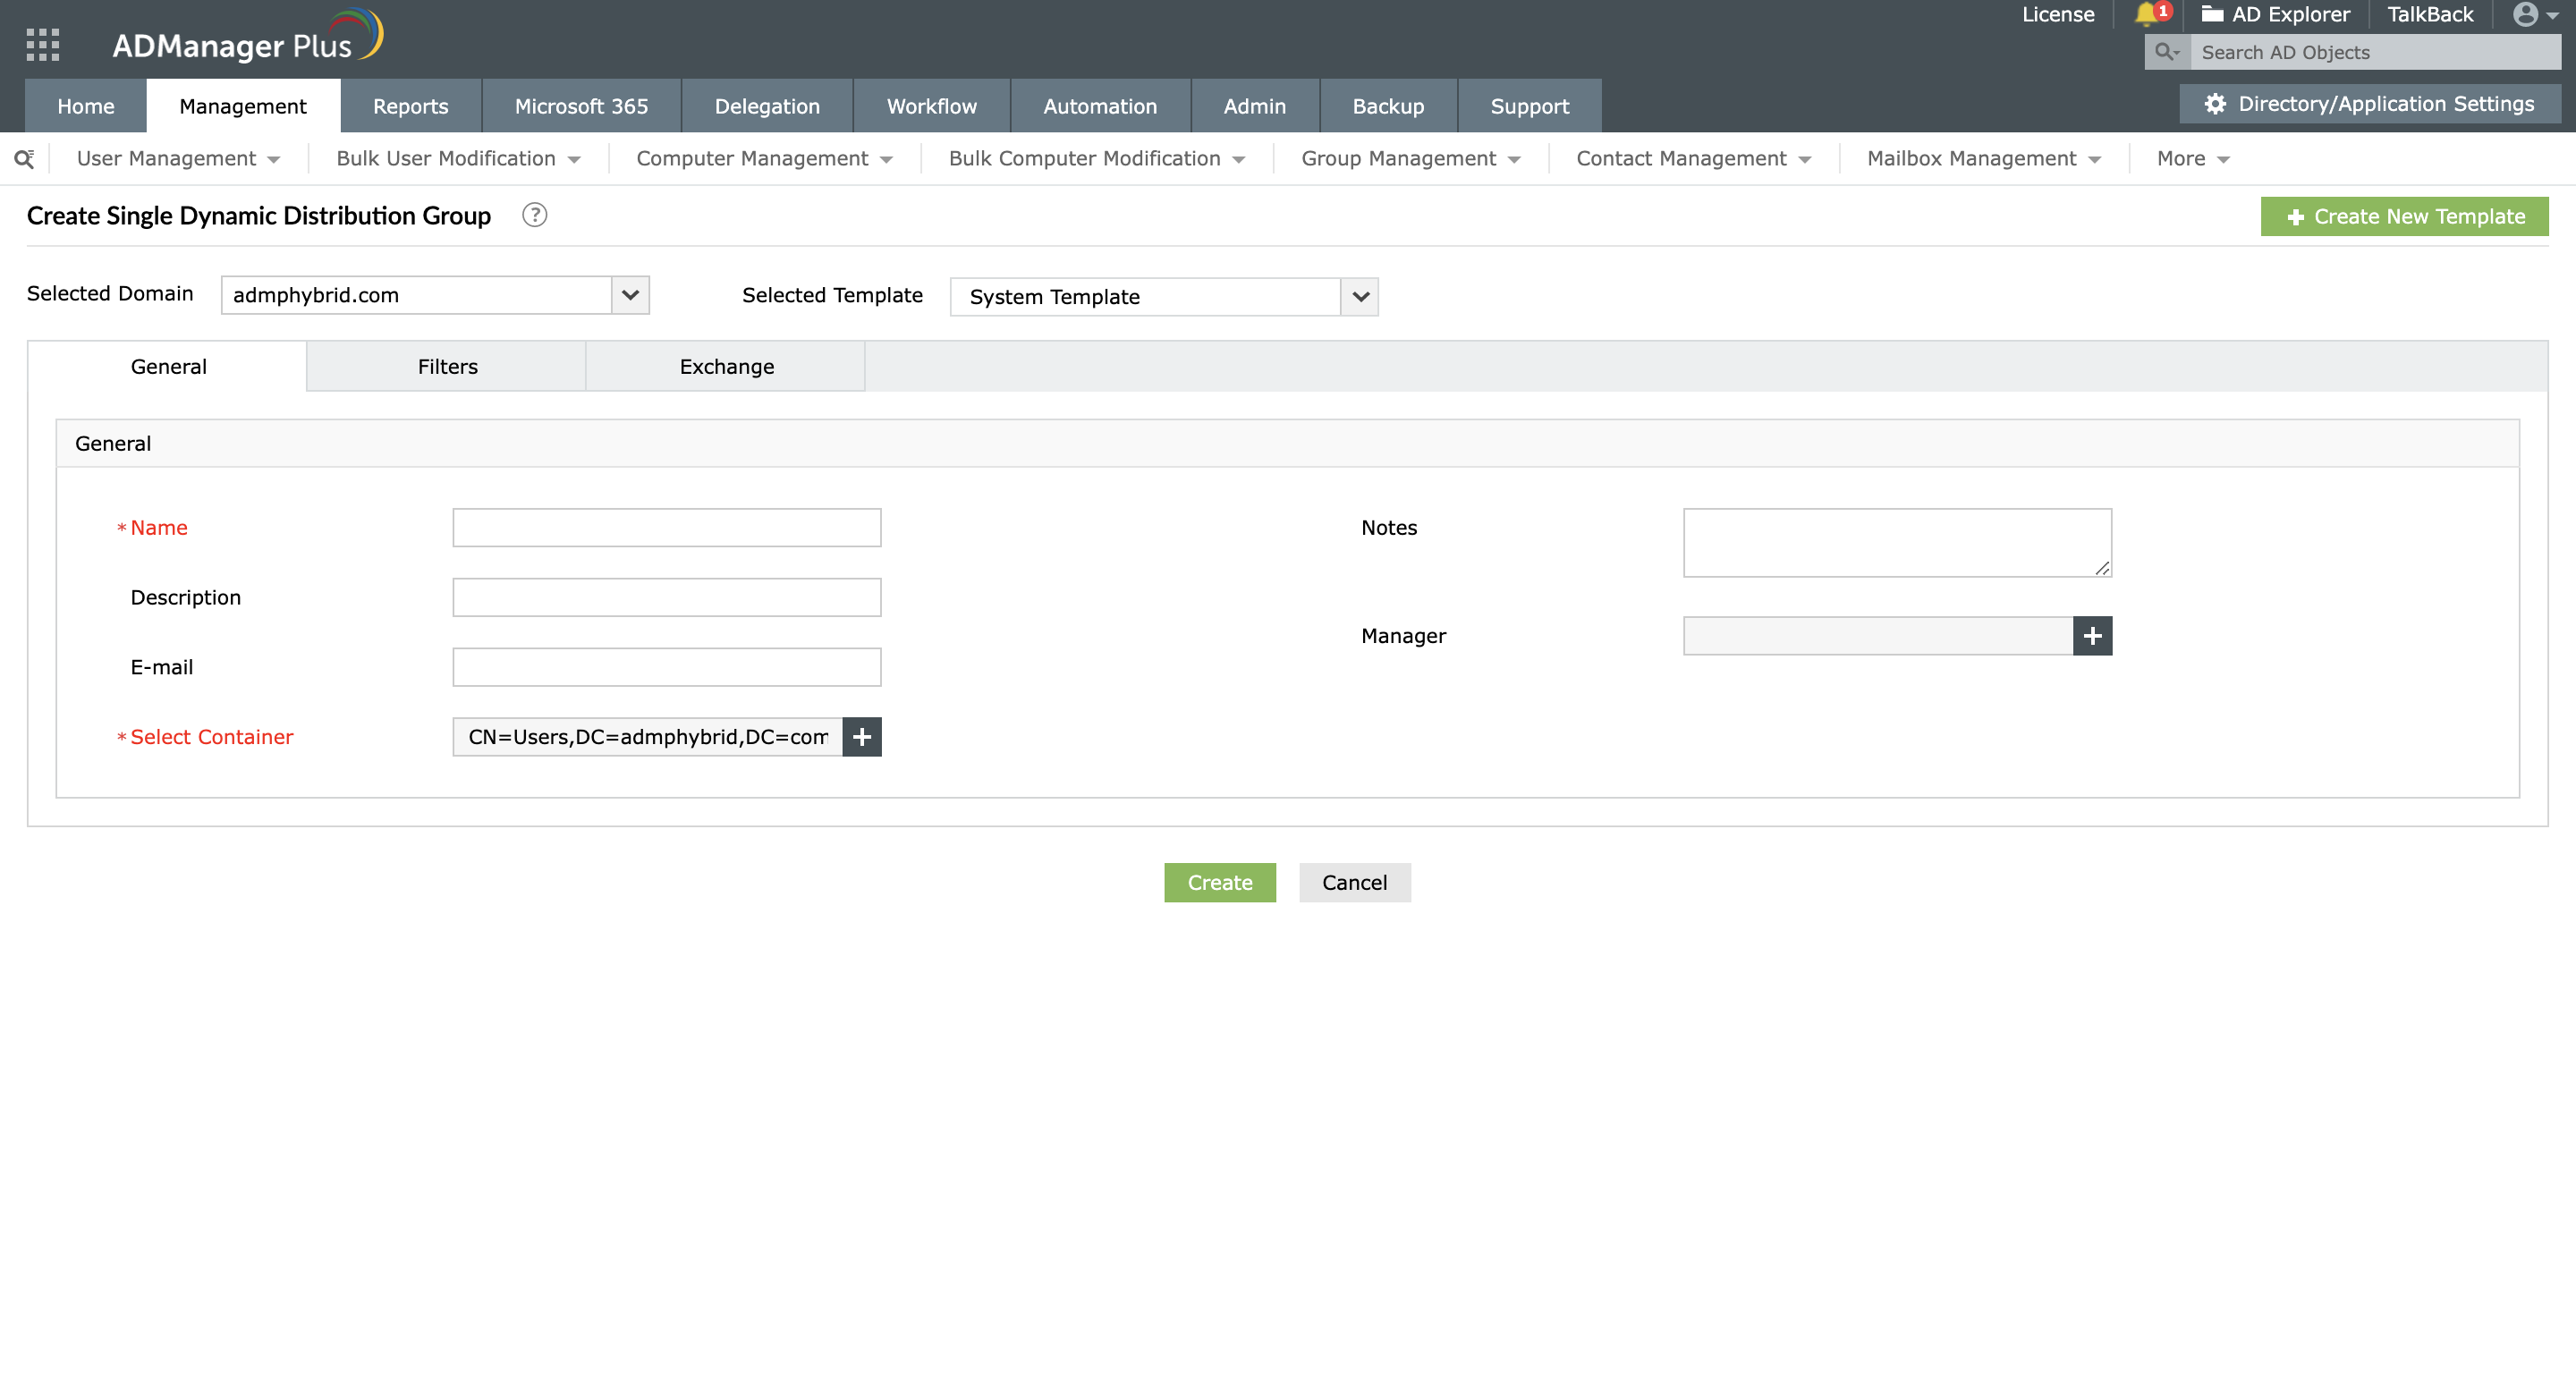2576x1388 pixels.
Task: Expand the More submenu
Action: pos(2193,159)
